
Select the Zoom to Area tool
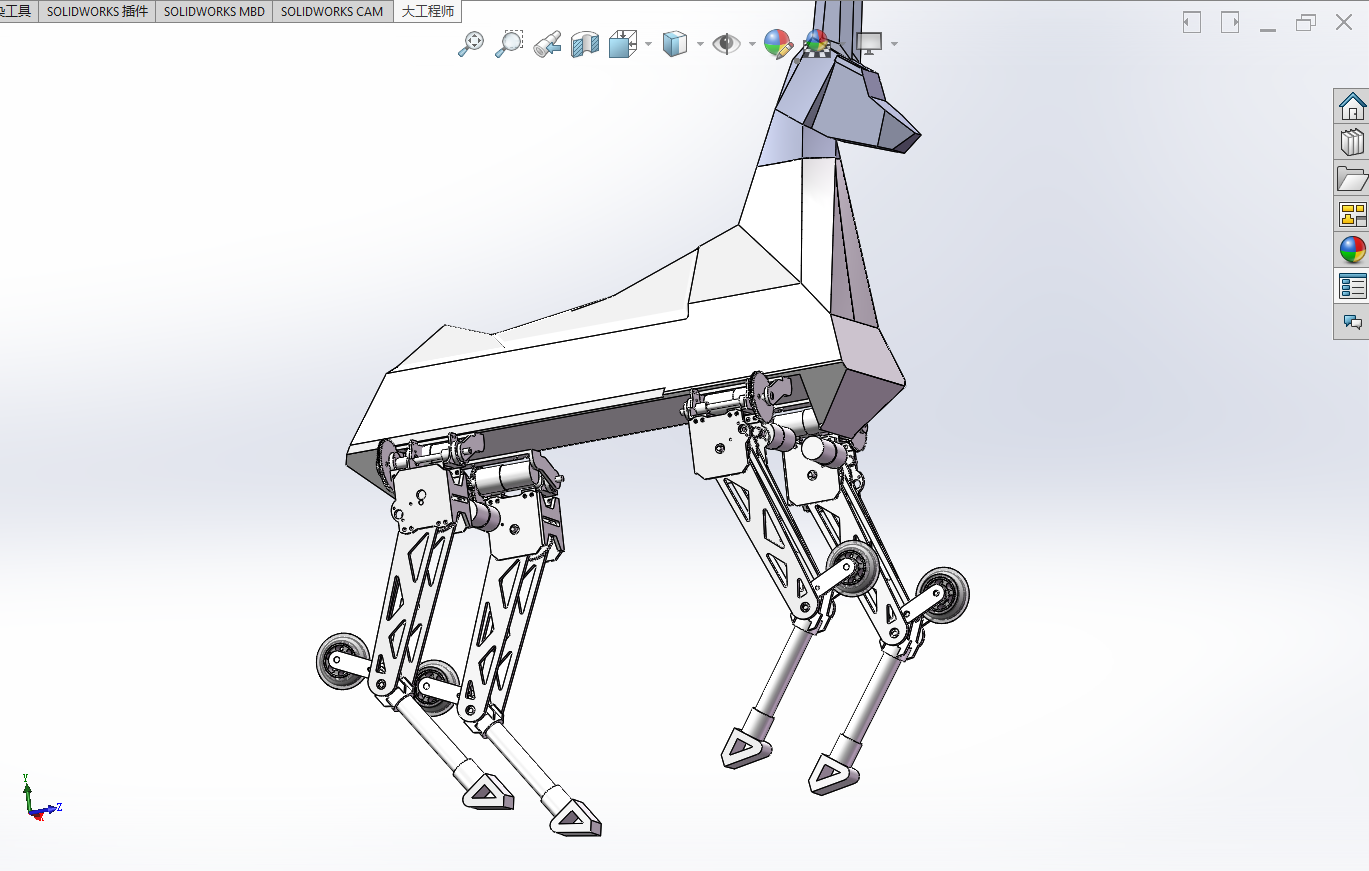[x=509, y=43]
